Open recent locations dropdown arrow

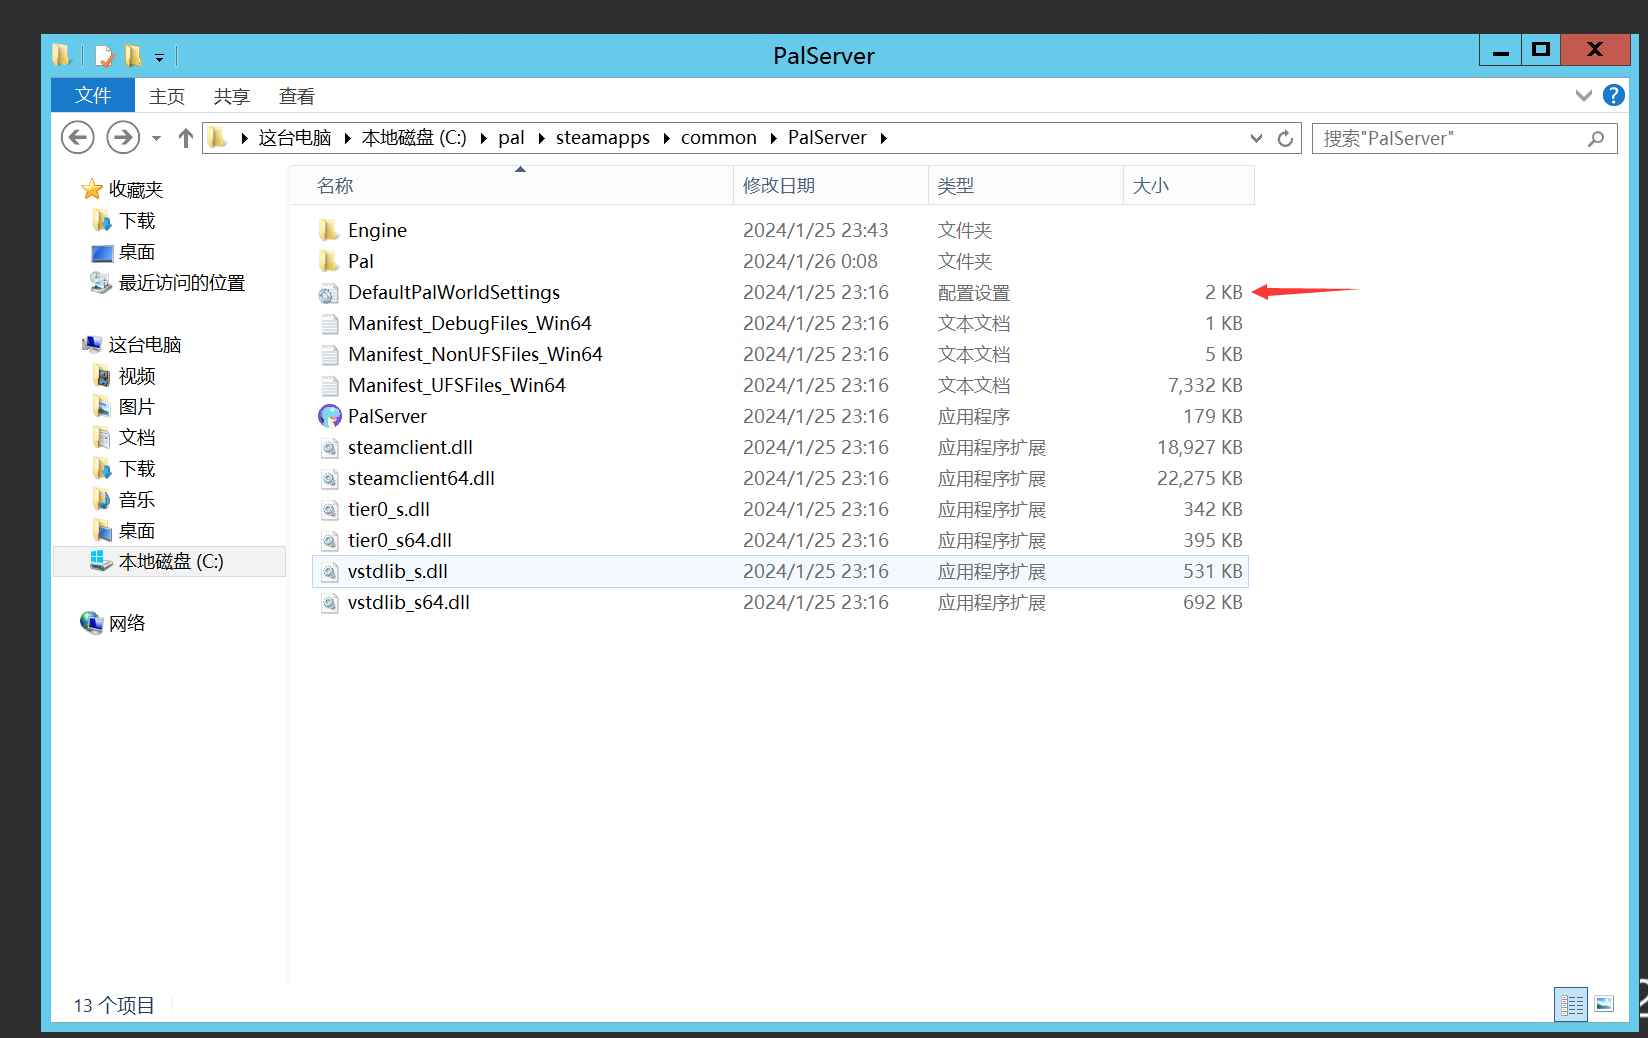pyautogui.click(x=156, y=138)
